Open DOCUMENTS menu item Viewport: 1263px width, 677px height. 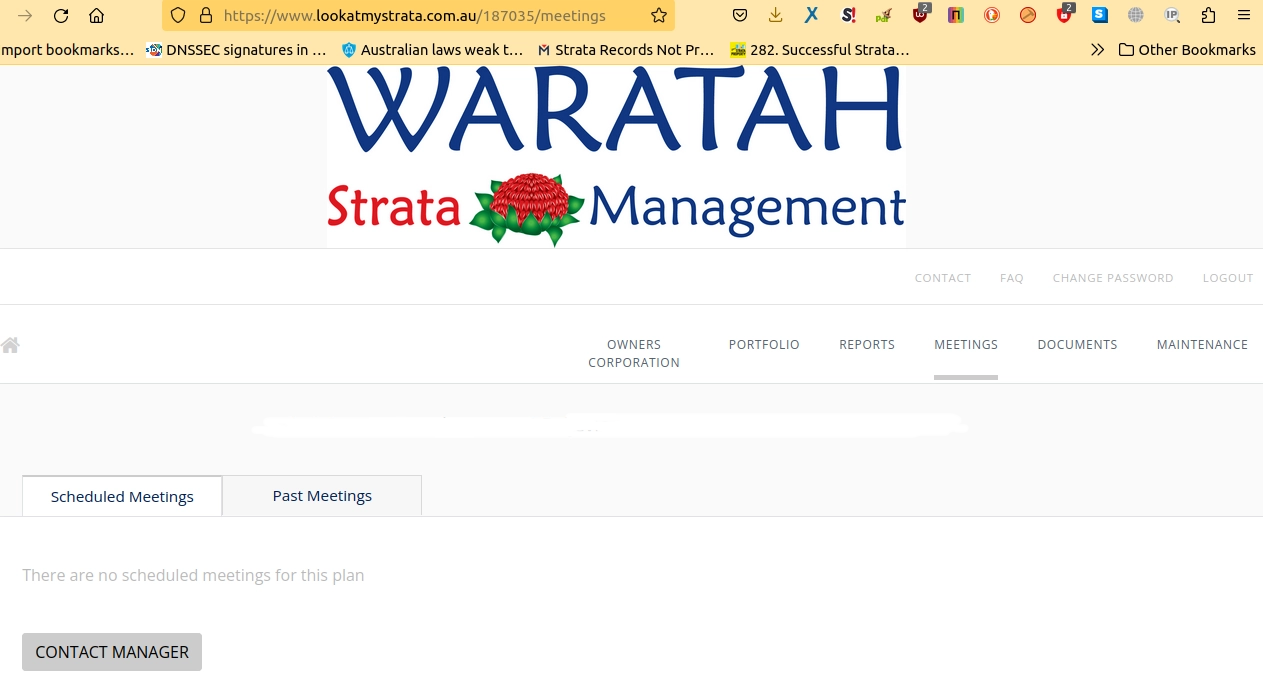[x=1077, y=344]
